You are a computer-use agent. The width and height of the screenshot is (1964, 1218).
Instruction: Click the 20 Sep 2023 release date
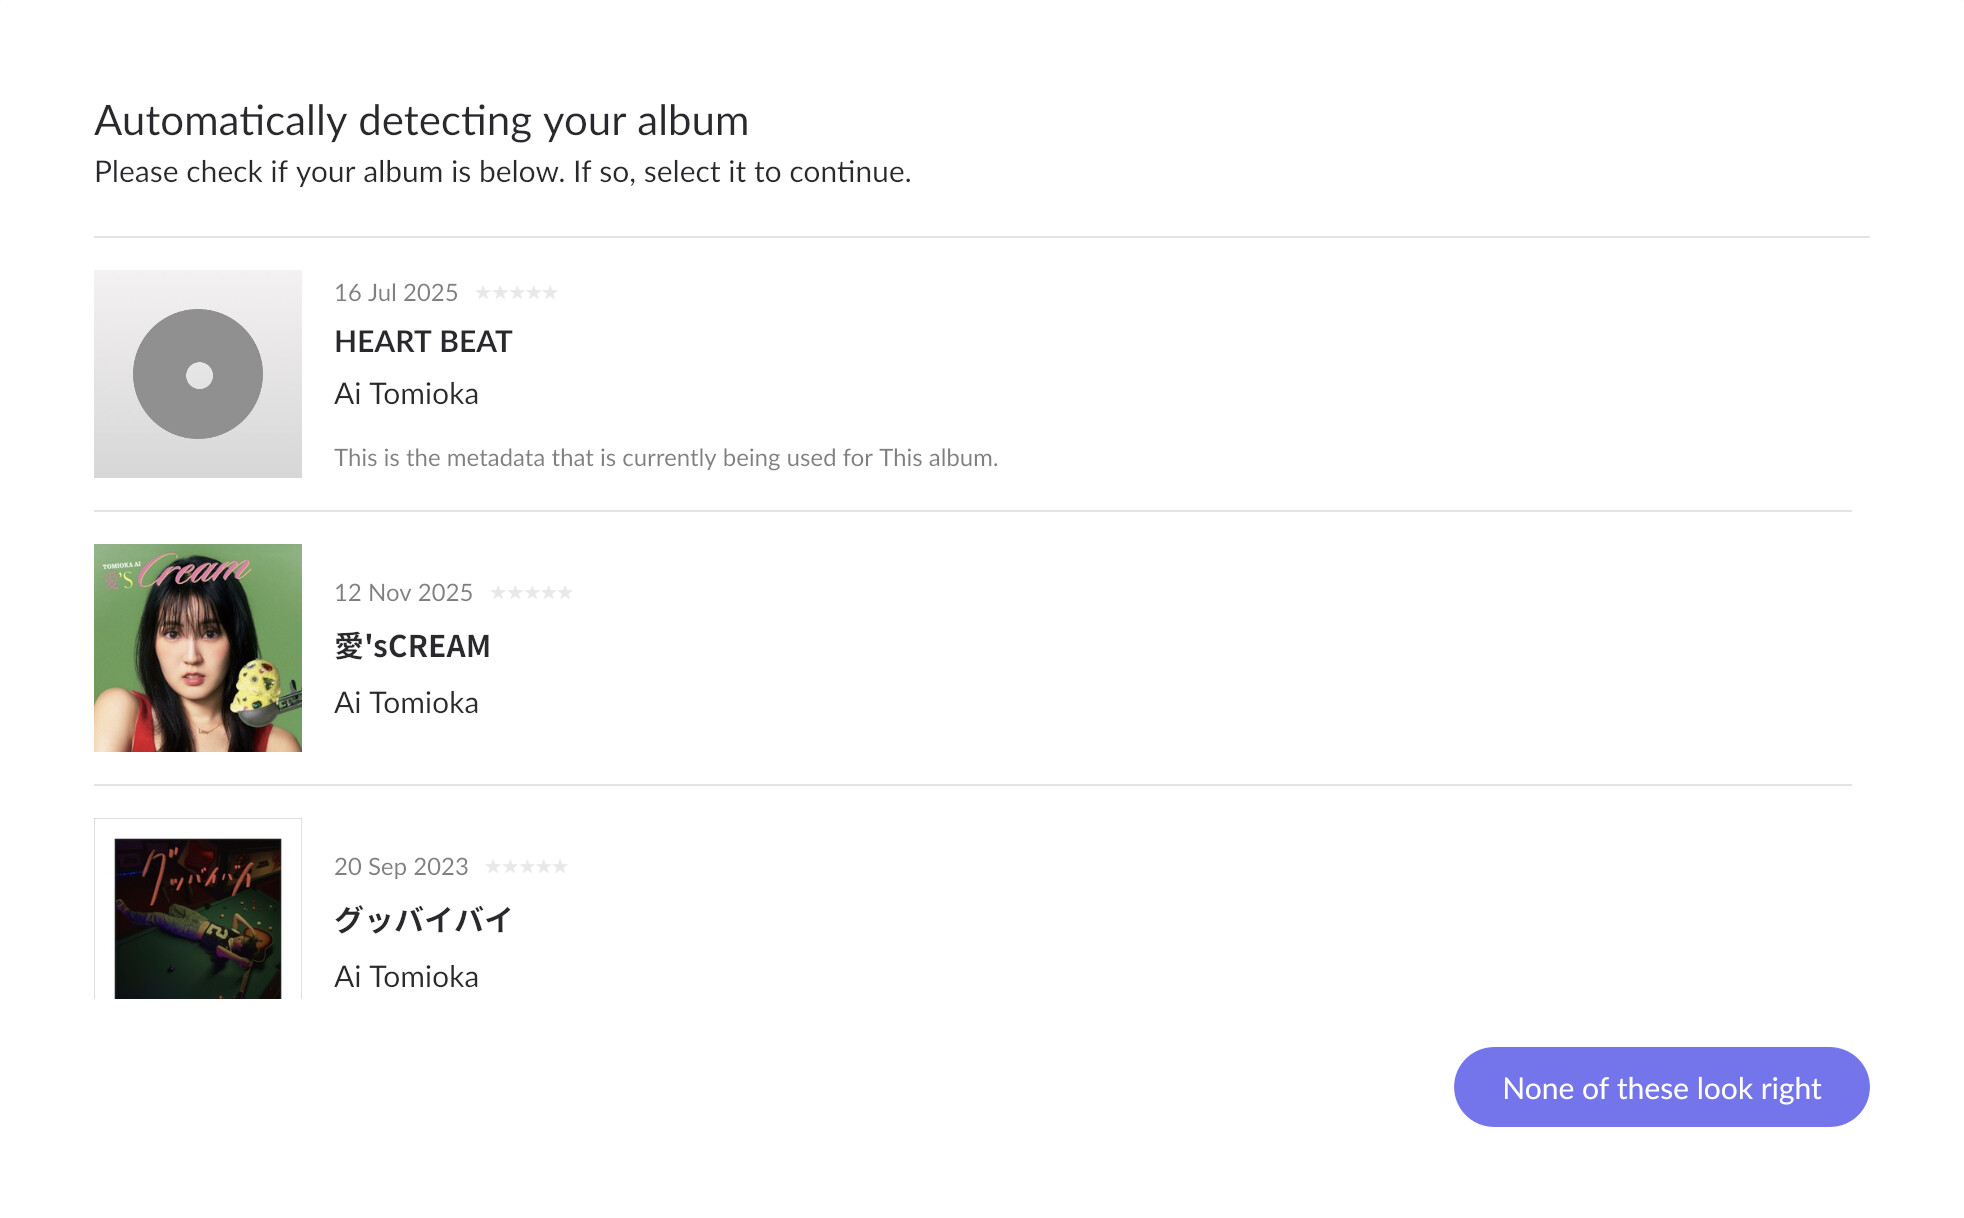tap(401, 867)
